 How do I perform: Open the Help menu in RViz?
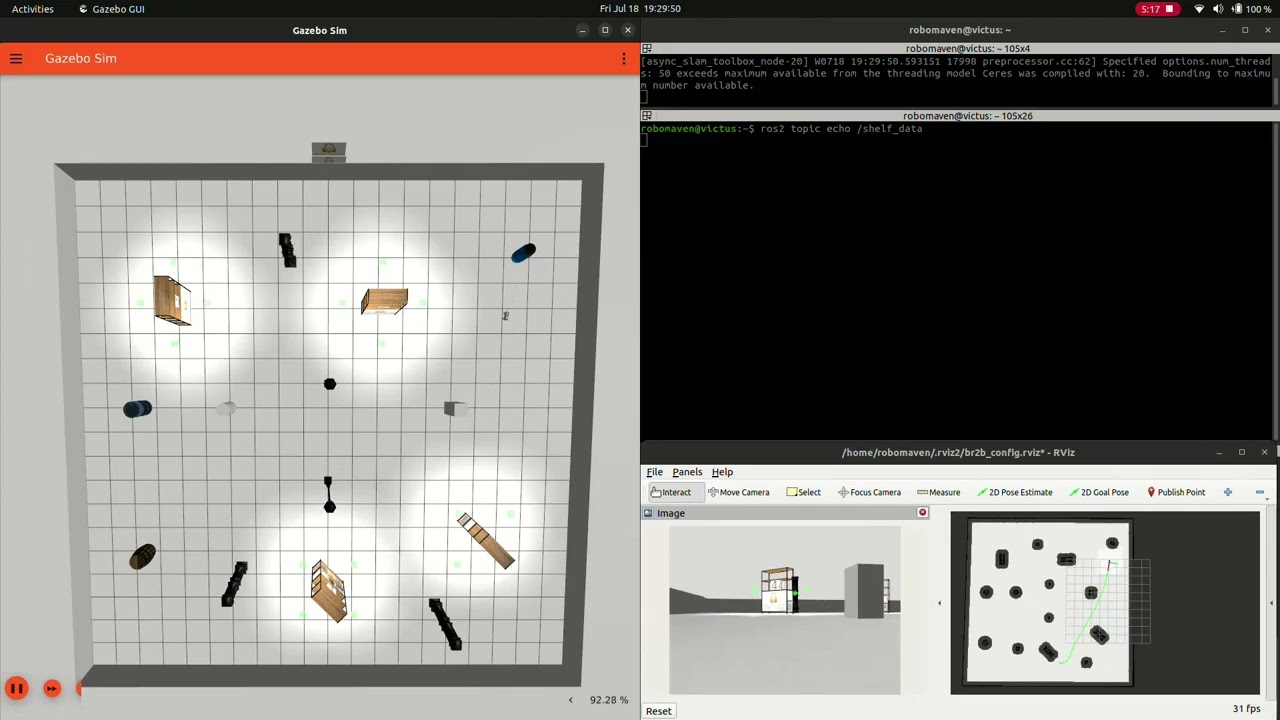[722, 472]
